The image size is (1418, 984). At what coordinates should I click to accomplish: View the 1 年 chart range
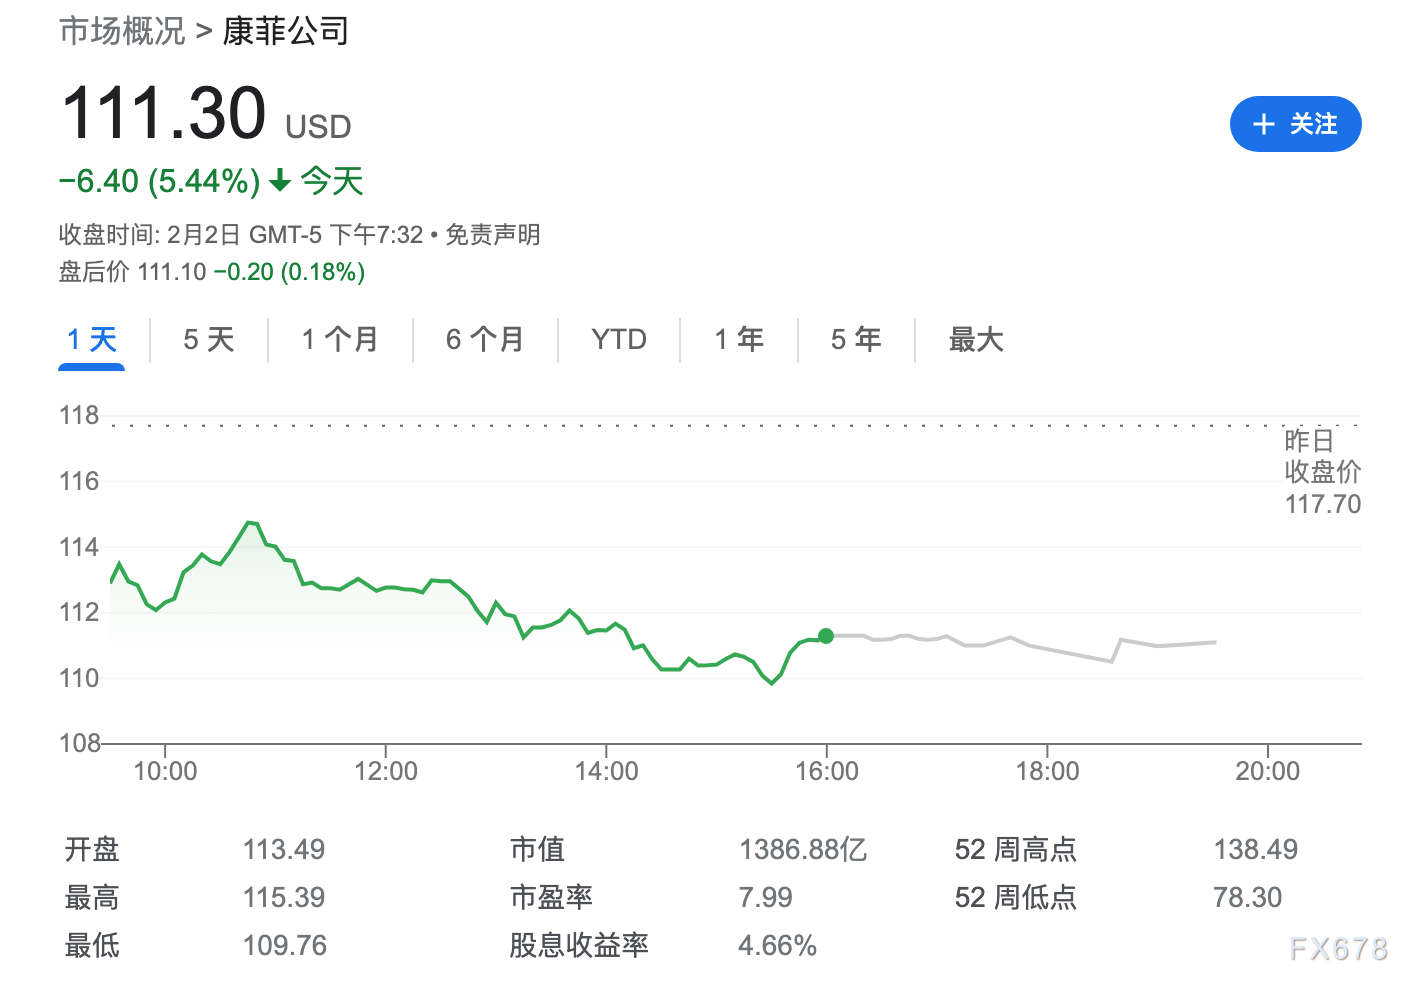pos(739,340)
